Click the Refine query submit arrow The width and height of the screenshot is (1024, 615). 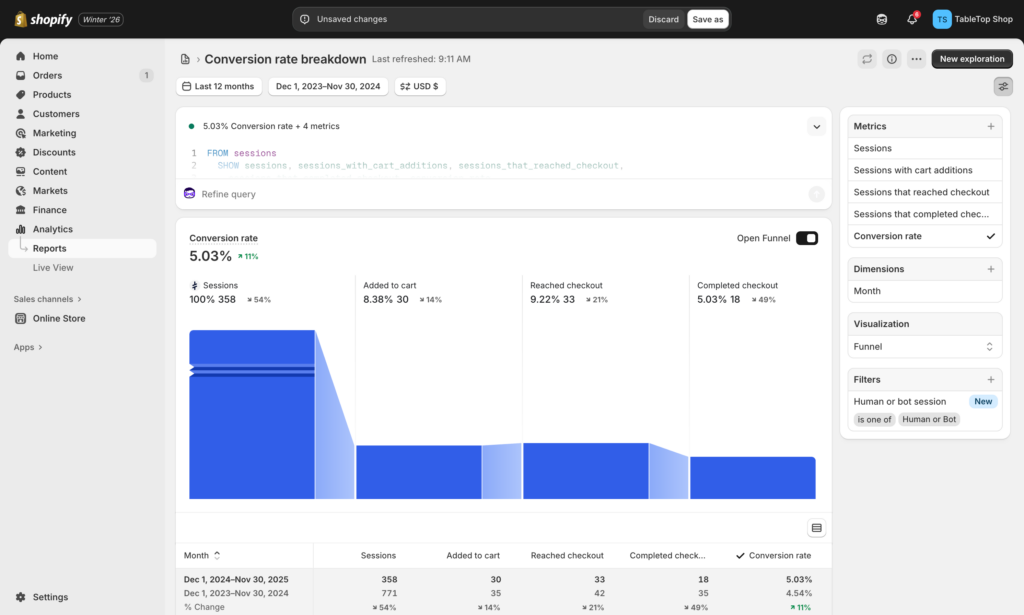tap(816, 194)
